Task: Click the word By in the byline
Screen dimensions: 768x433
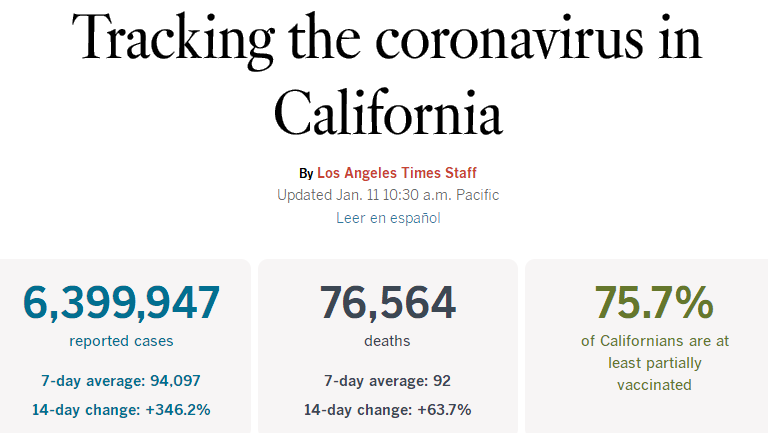Action: [x=306, y=173]
